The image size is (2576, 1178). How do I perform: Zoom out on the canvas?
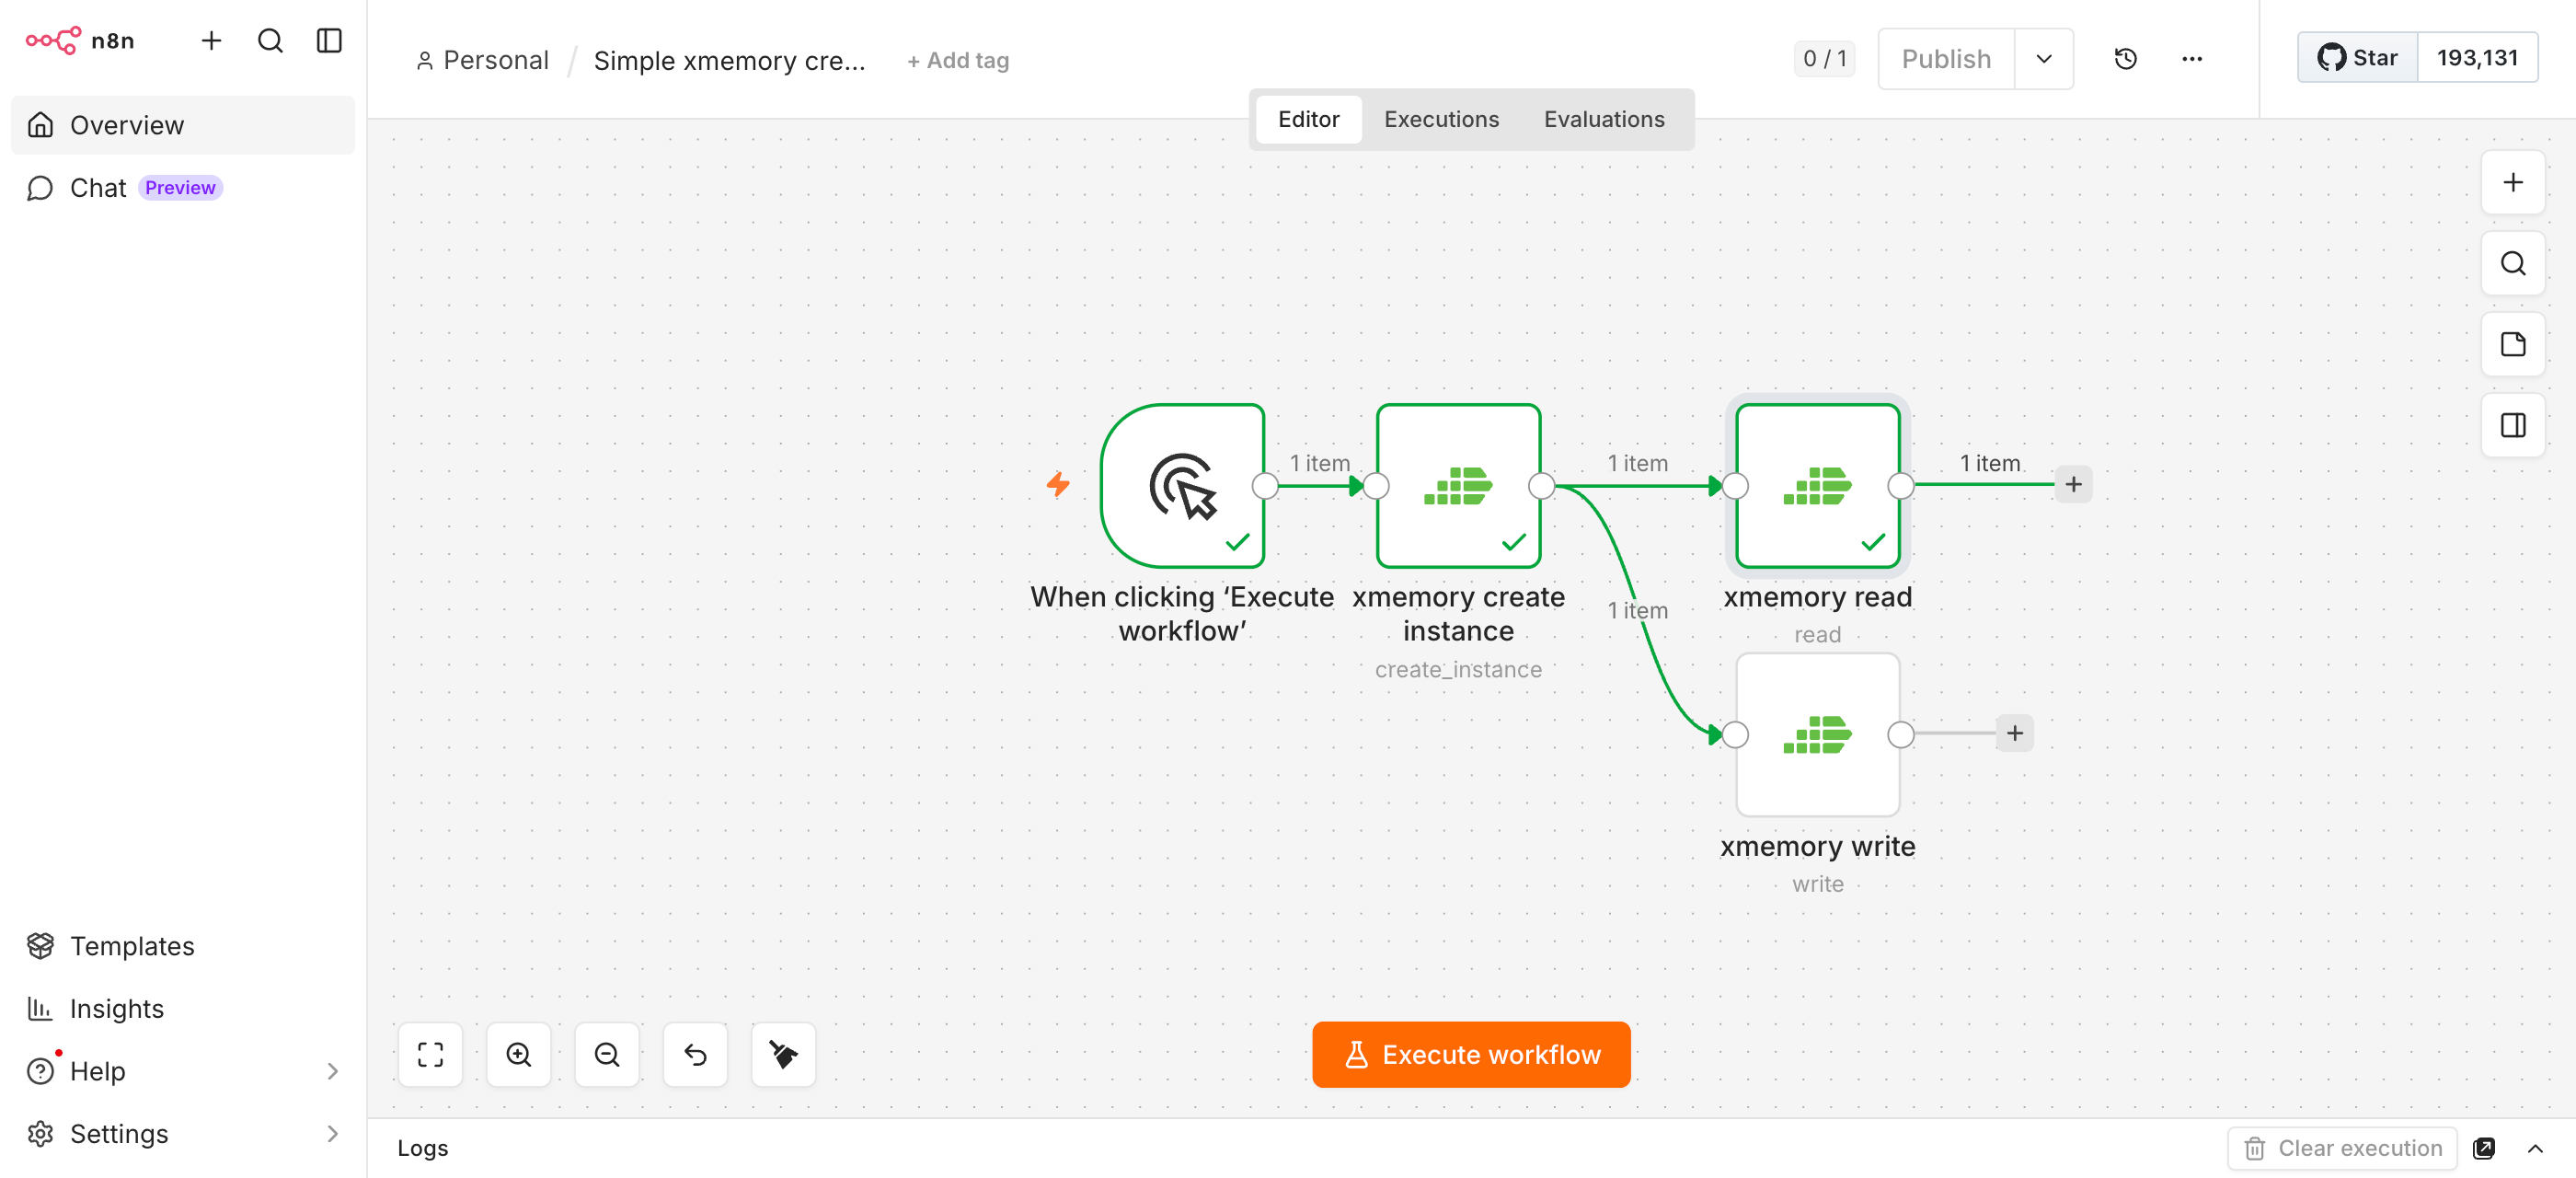pos(606,1054)
